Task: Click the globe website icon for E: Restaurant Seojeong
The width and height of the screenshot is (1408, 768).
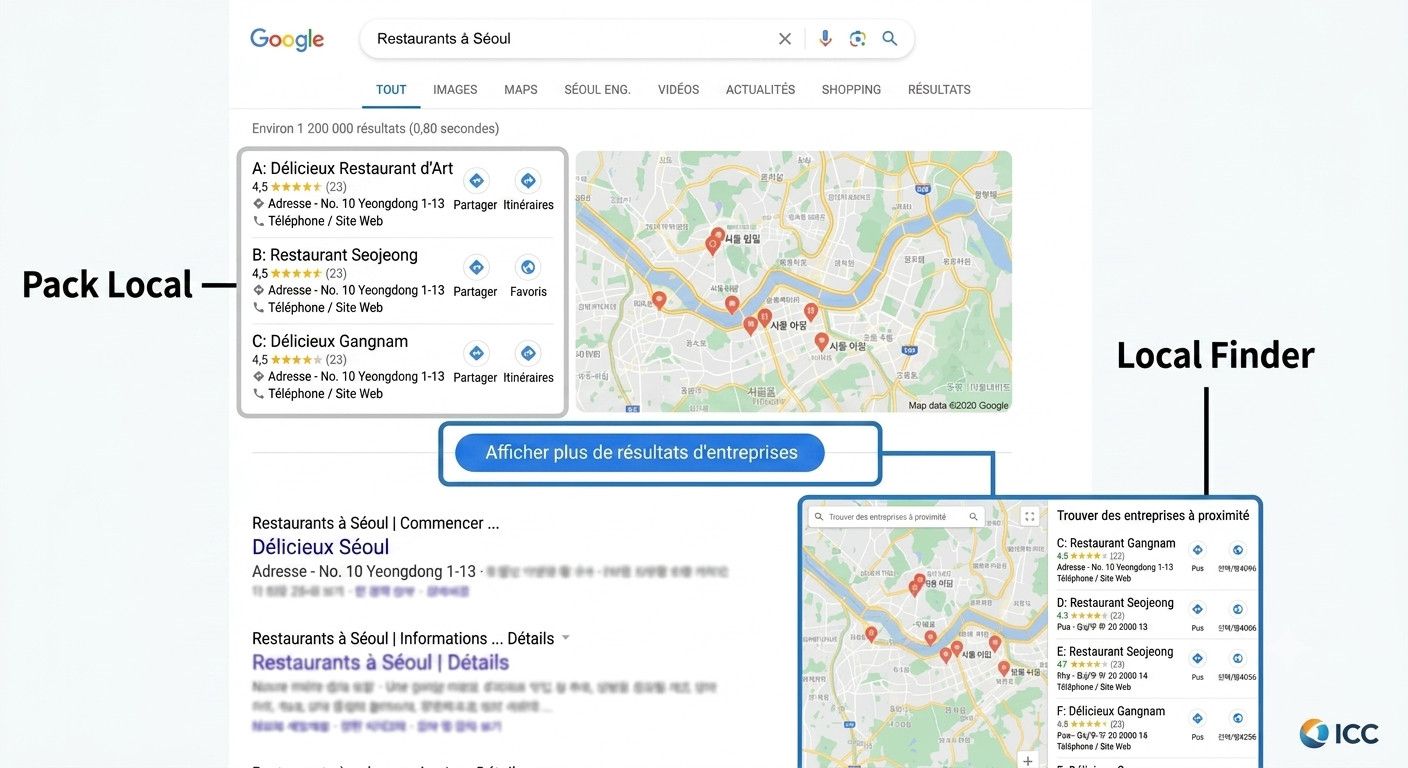Action: 1237,658
